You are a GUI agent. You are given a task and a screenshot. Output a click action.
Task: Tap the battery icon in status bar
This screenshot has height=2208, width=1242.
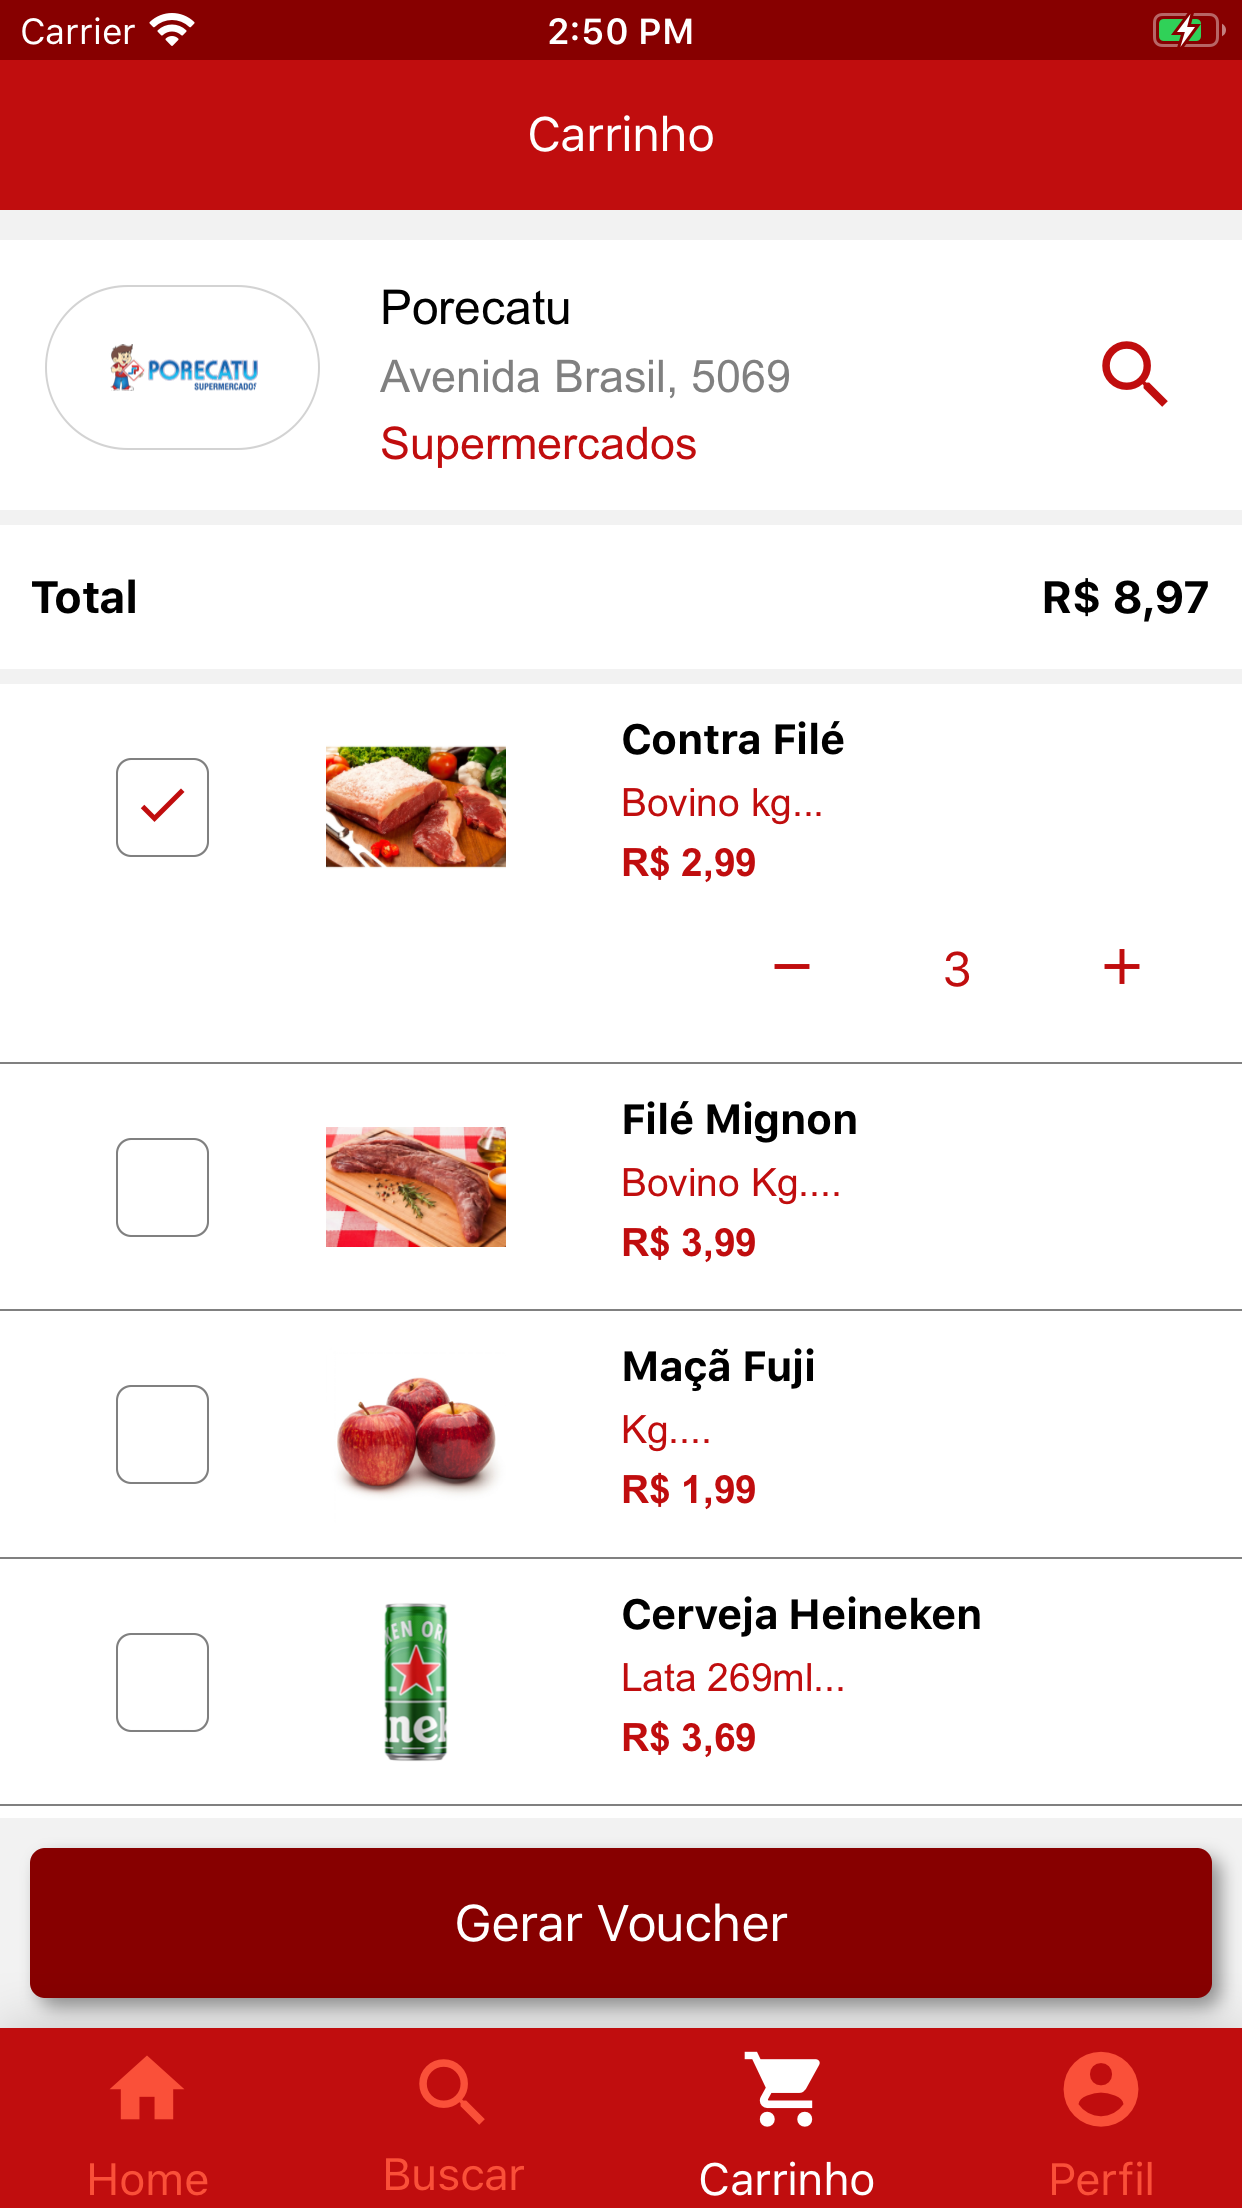tap(1187, 31)
